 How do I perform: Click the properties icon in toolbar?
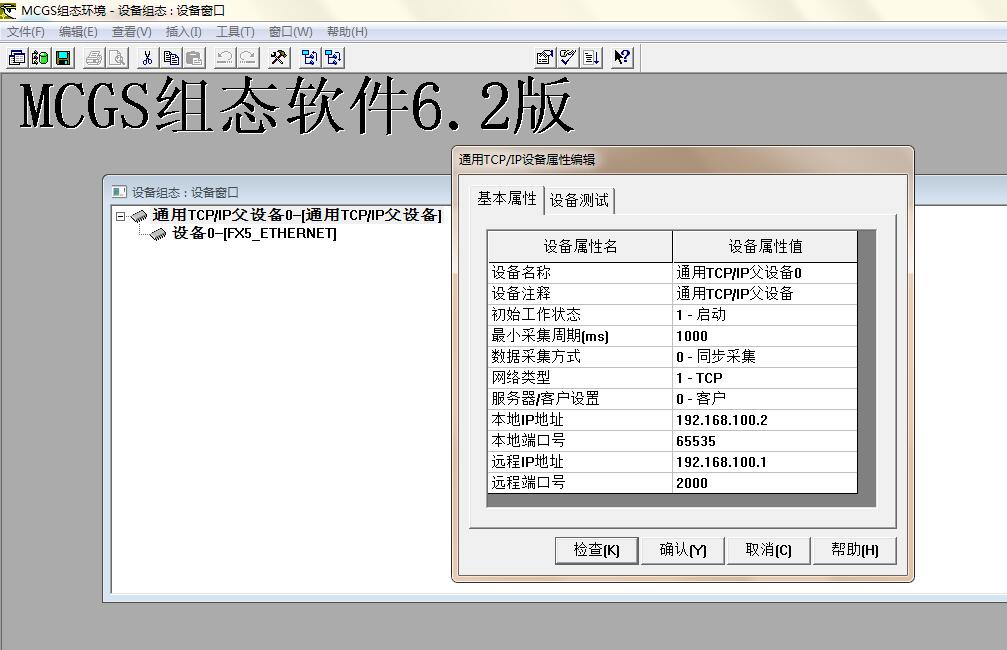pyautogui.click(x=545, y=58)
